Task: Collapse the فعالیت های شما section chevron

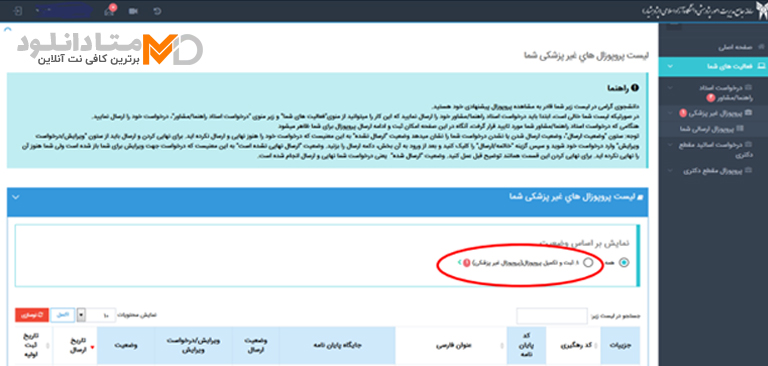Action: point(670,66)
